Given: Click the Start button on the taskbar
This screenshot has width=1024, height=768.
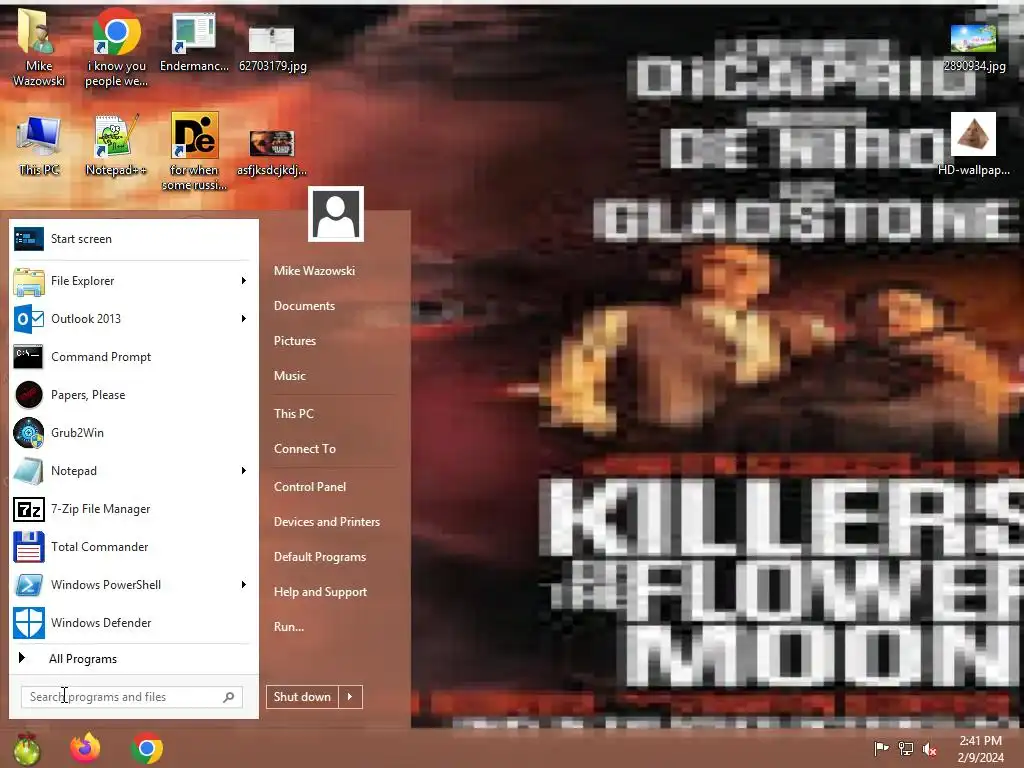Looking at the screenshot, I should (x=27, y=748).
